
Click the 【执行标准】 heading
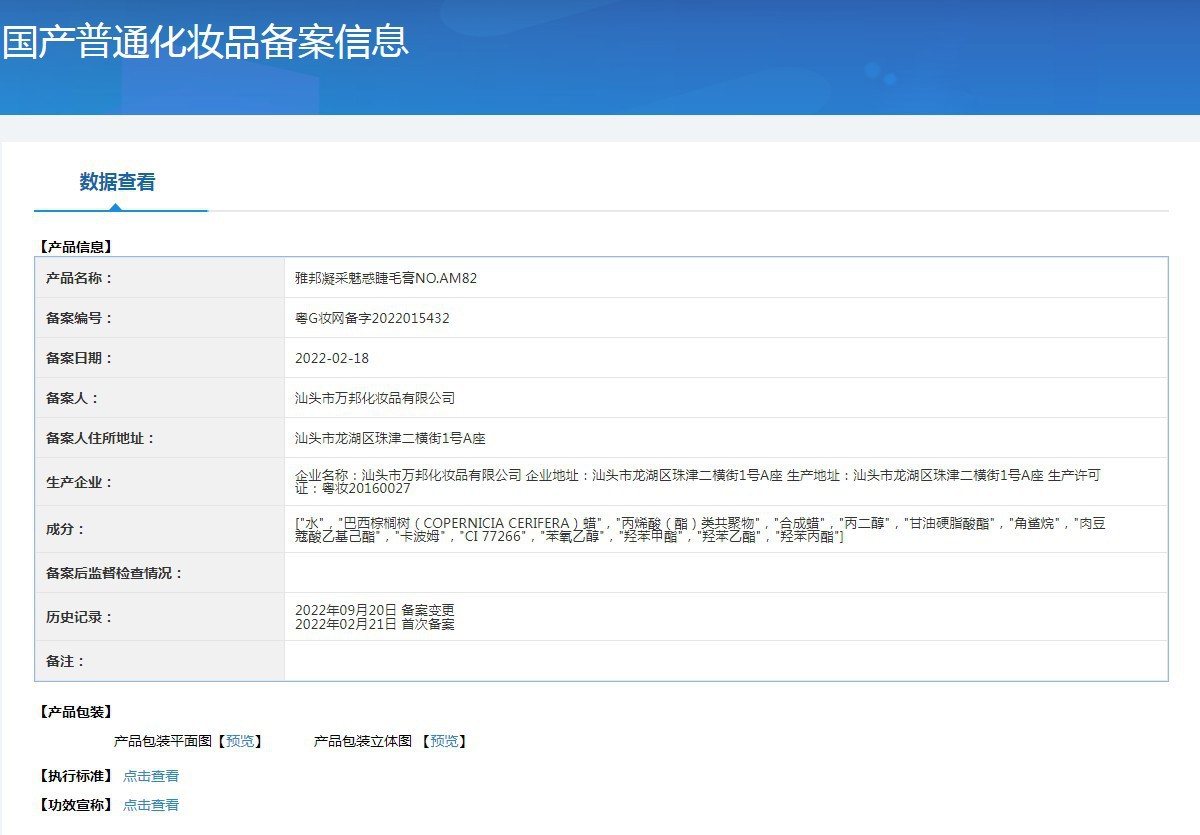click(75, 776)
